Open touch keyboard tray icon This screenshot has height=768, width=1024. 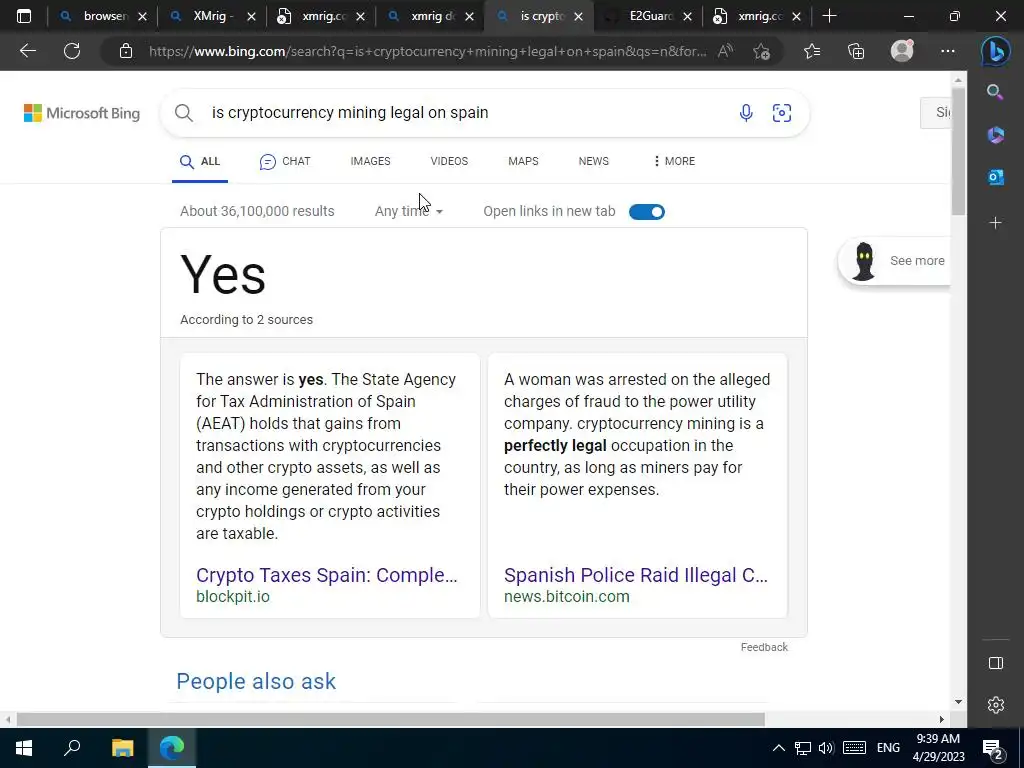coord(854,748)
